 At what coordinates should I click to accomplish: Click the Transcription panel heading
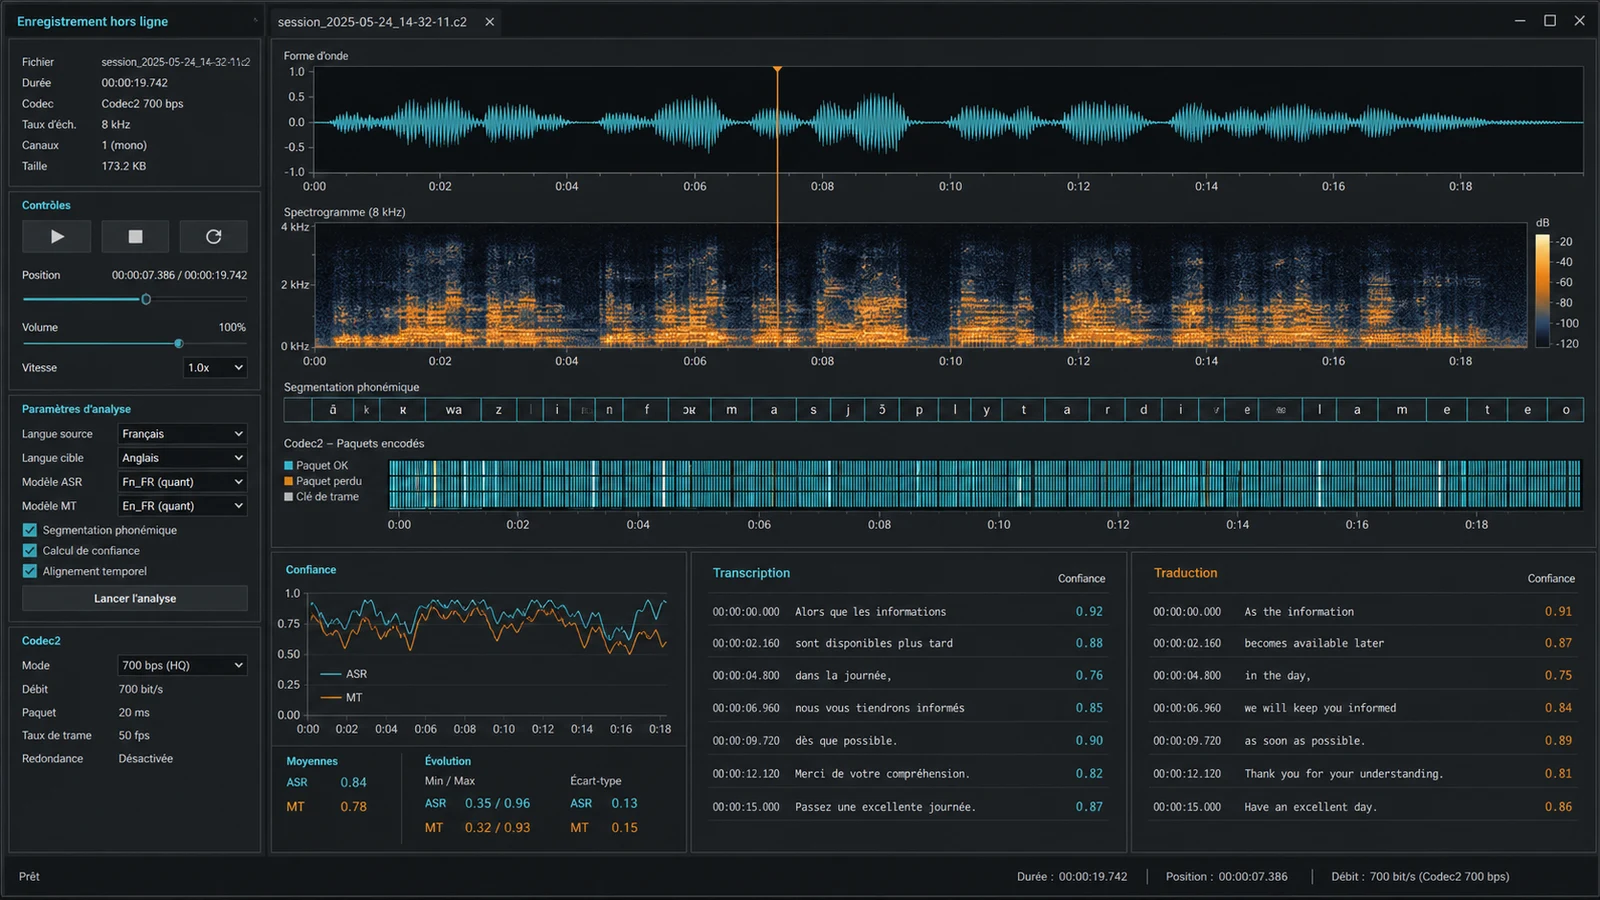[751, 573]
